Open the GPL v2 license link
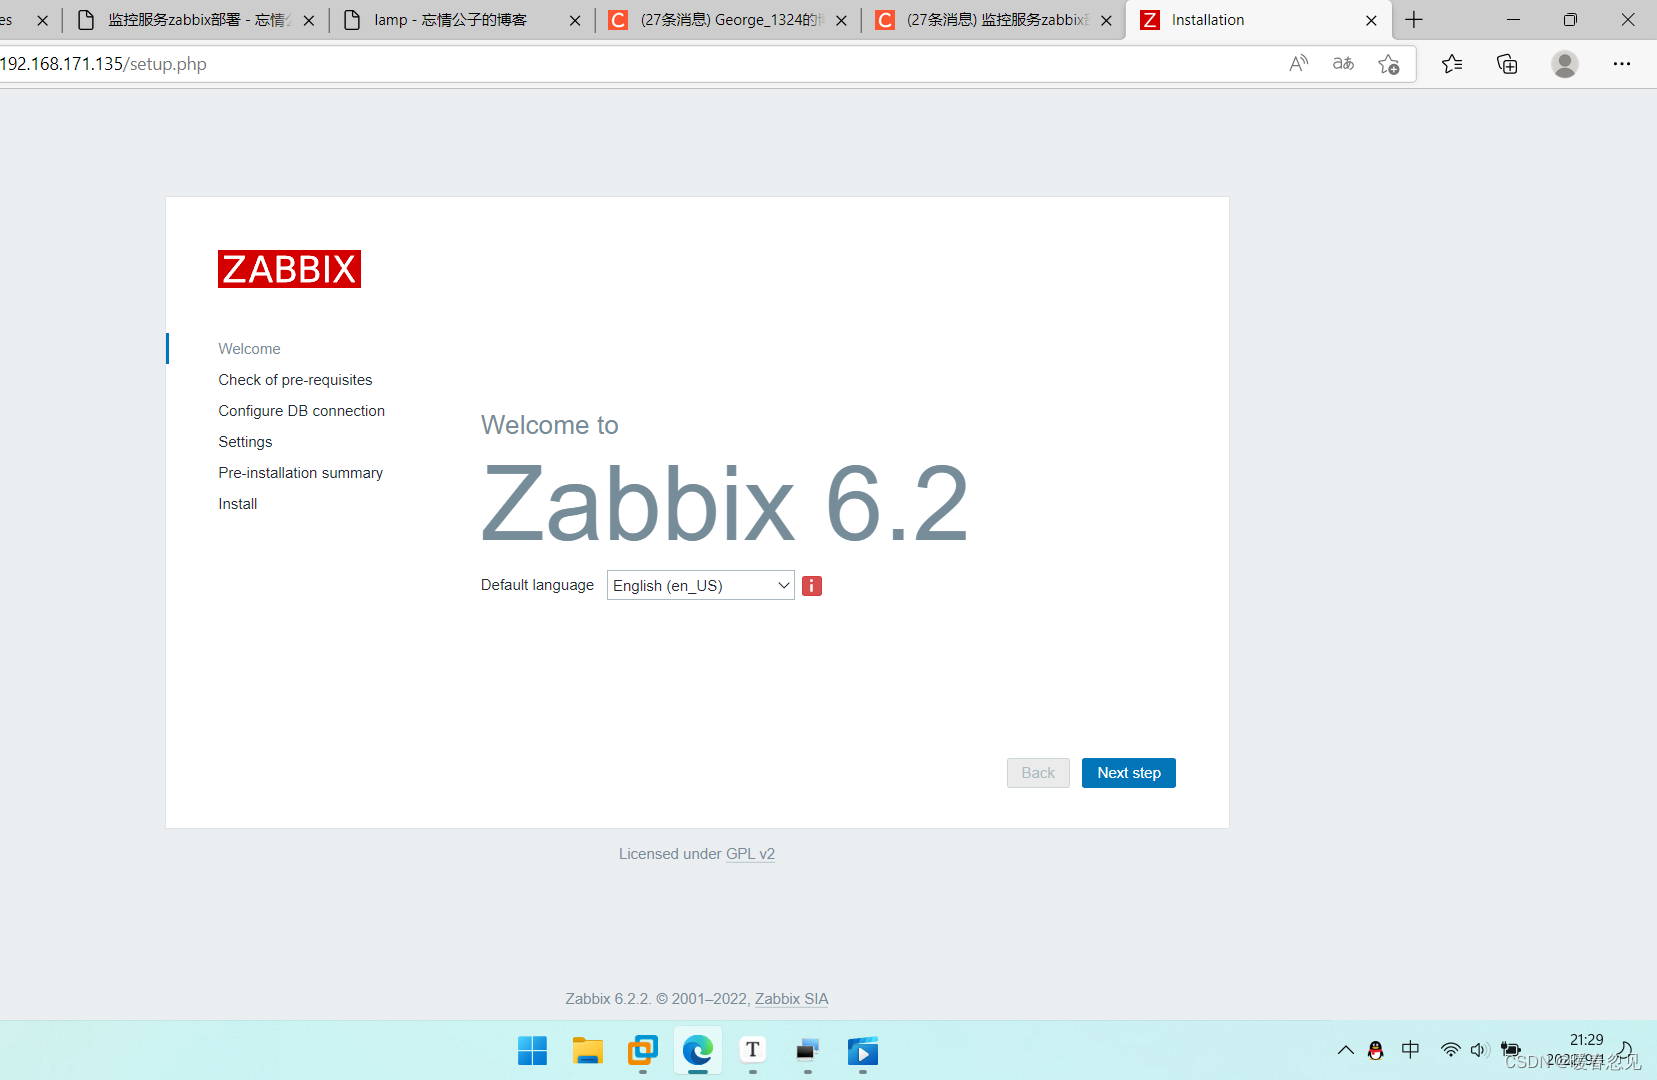Viewport: 1657px width, 1080px height. point(750,854)
